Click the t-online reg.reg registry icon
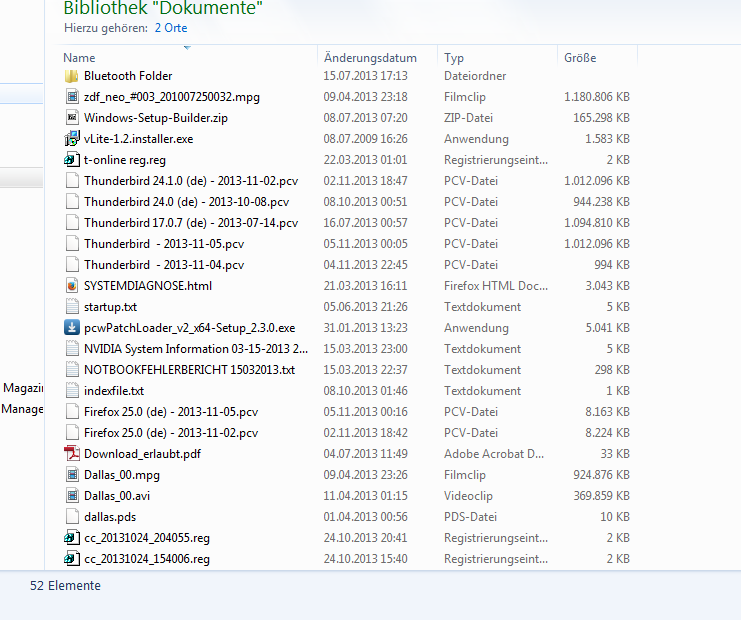 [x=72, y=160]
